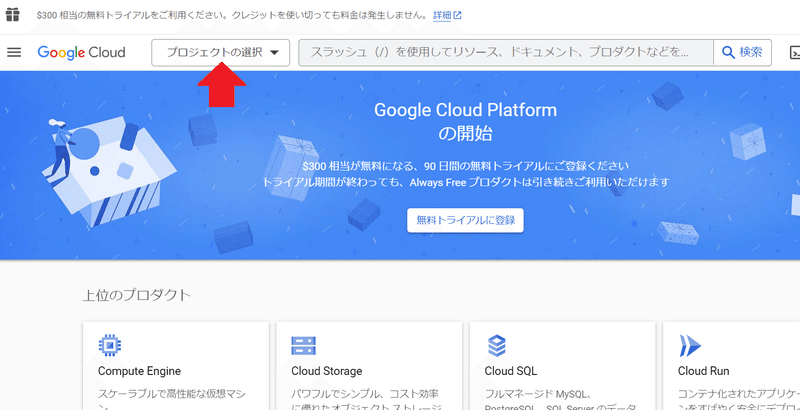Click the 検索 search button
Screen dimensions: 800x410
coord(742,53)
